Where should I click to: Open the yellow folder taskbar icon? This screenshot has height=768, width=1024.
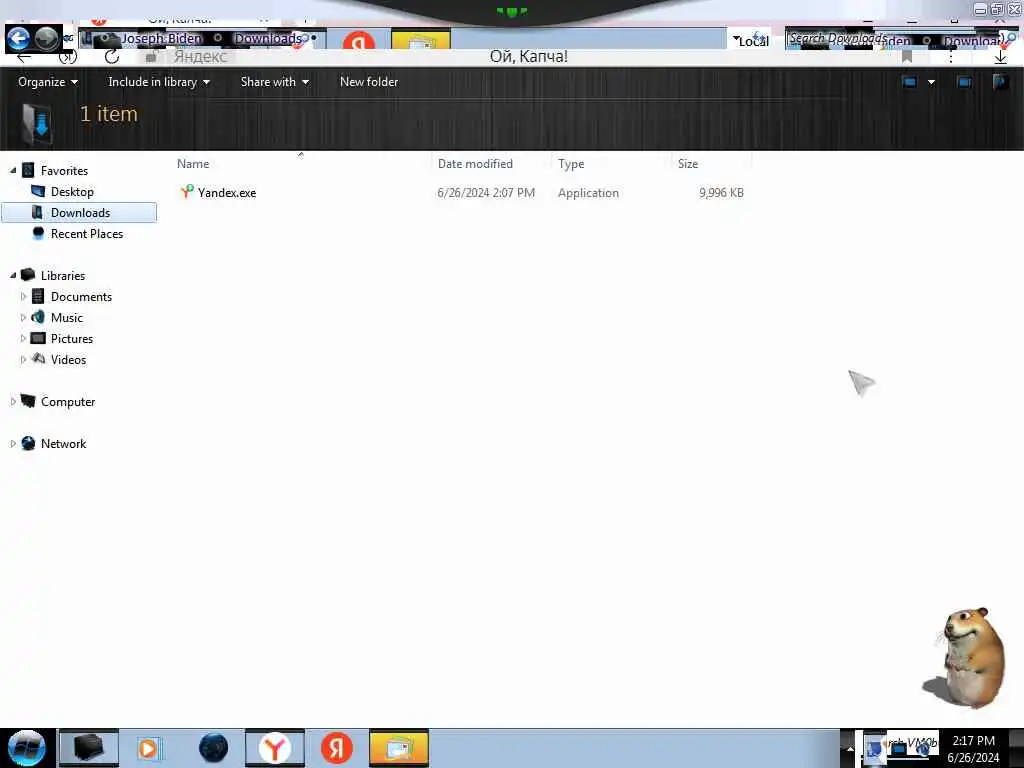pyautogui.click(x=399, y=748)
